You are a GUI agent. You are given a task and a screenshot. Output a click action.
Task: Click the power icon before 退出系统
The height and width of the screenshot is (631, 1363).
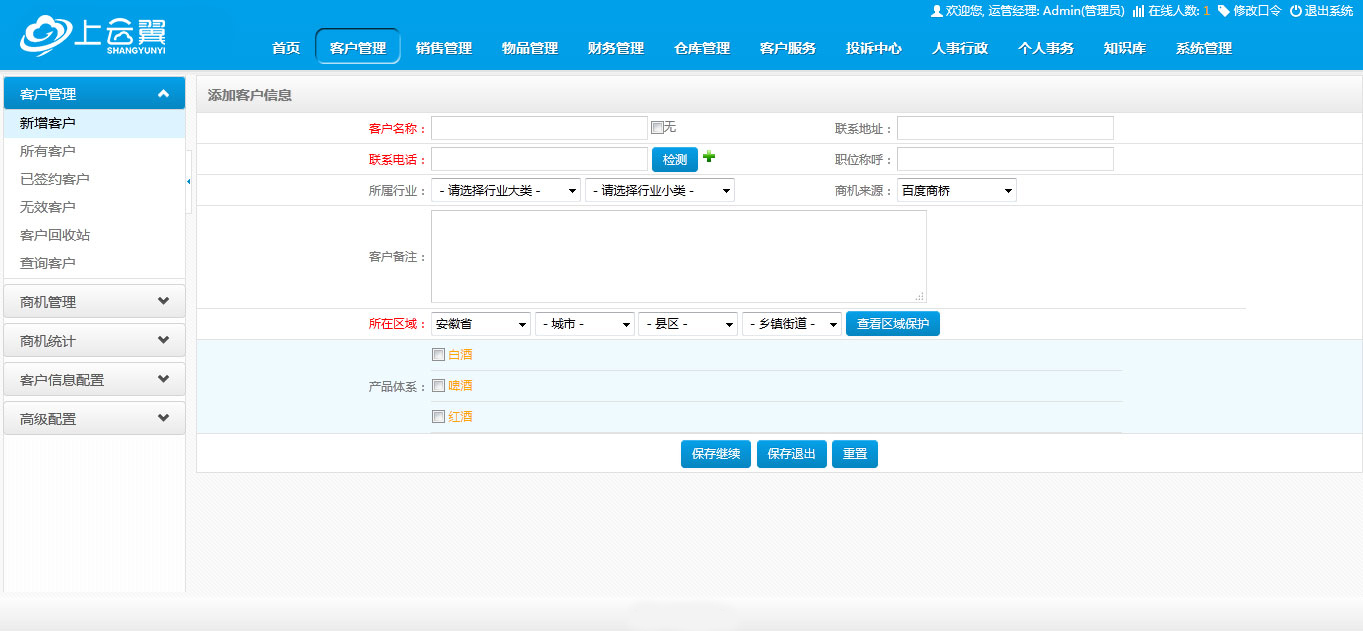tap(1296, 11)
